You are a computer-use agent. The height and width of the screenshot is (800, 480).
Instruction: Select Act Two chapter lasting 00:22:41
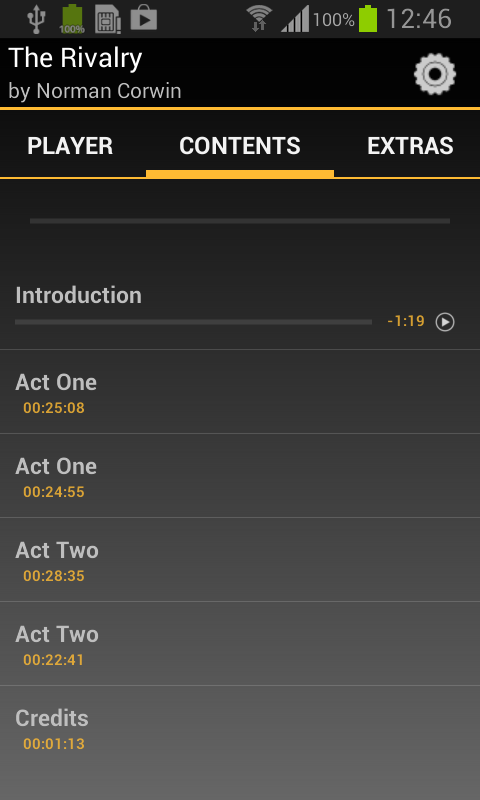pos(240,644)
